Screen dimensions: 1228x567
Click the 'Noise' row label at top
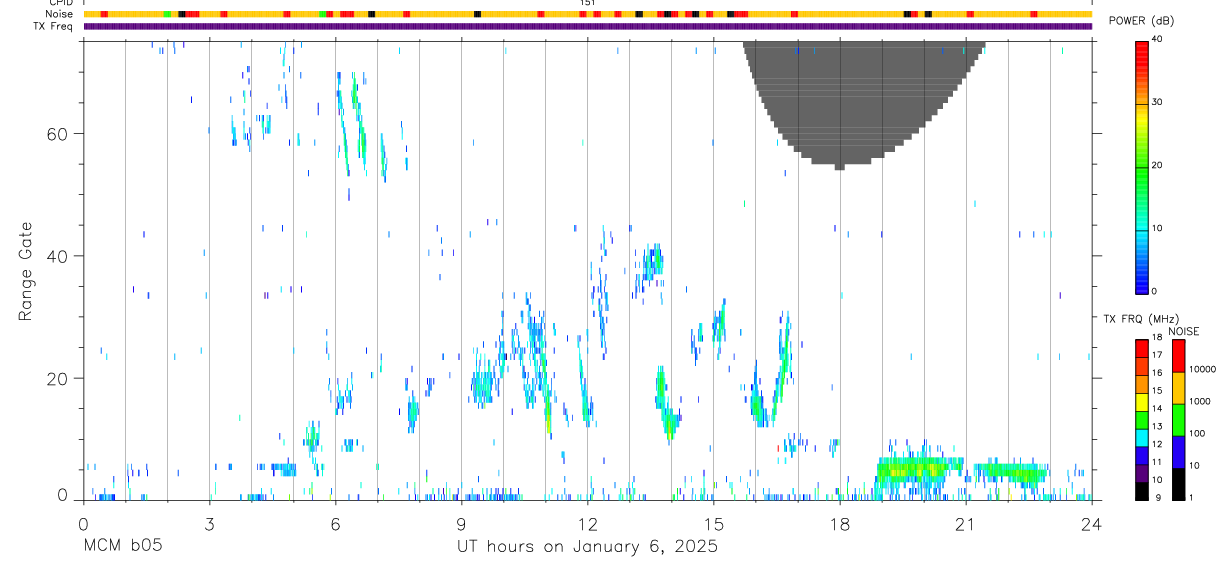60,14
